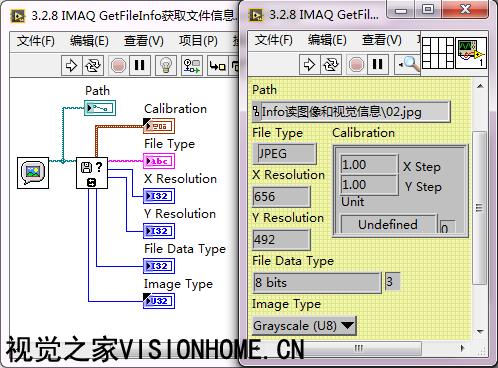Click the X Resolution value 656
This screenshot has height=368, width=498.
pos(281,197)
